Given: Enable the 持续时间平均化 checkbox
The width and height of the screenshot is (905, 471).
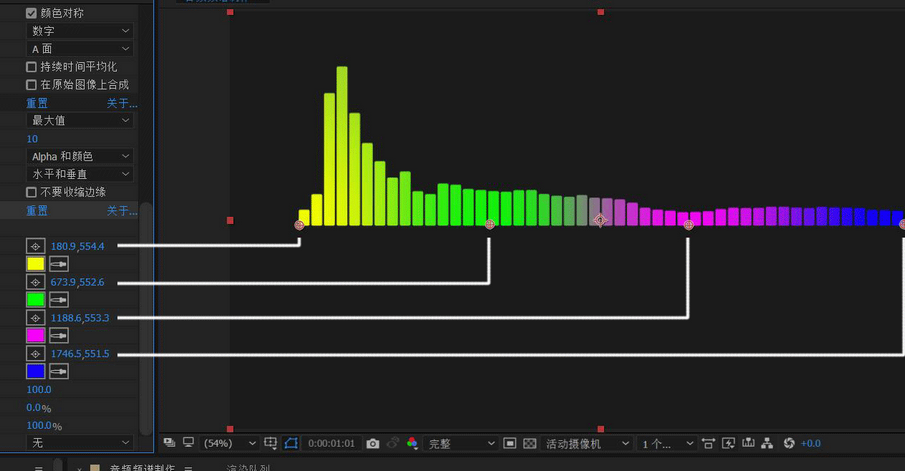Looking at the screenshot, I should pyautogui.click(x=32, y=67).
